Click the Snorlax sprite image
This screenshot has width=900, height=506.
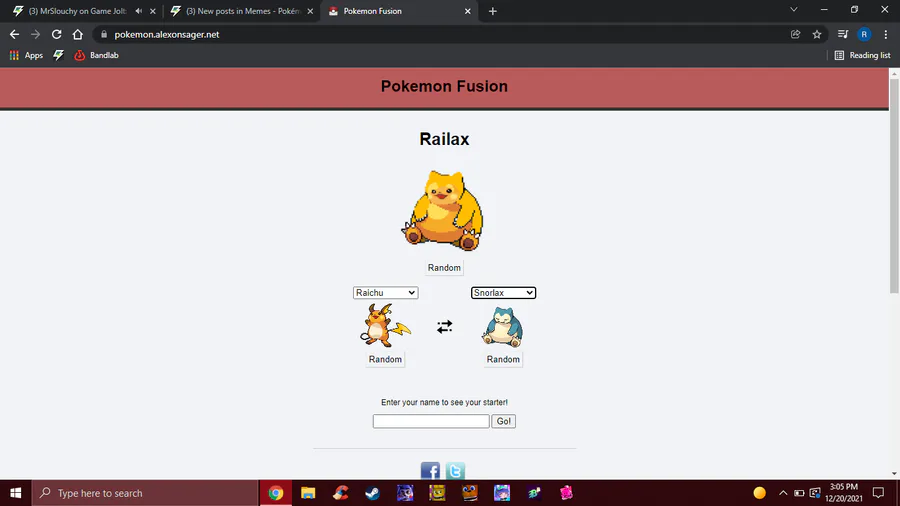503,326
